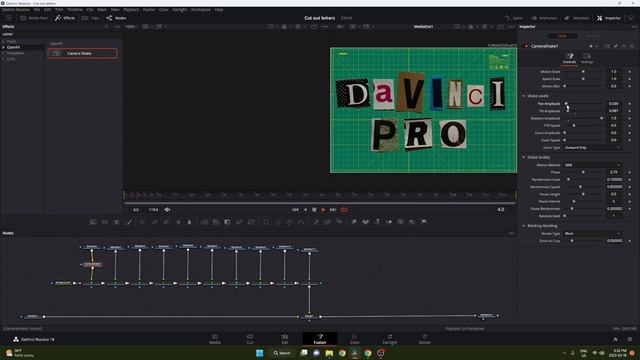The height and width of the screenshot is (360, 640).
Task: Open Nodes panel options menu
Action: pyautogui.click(x=511, y=233)
